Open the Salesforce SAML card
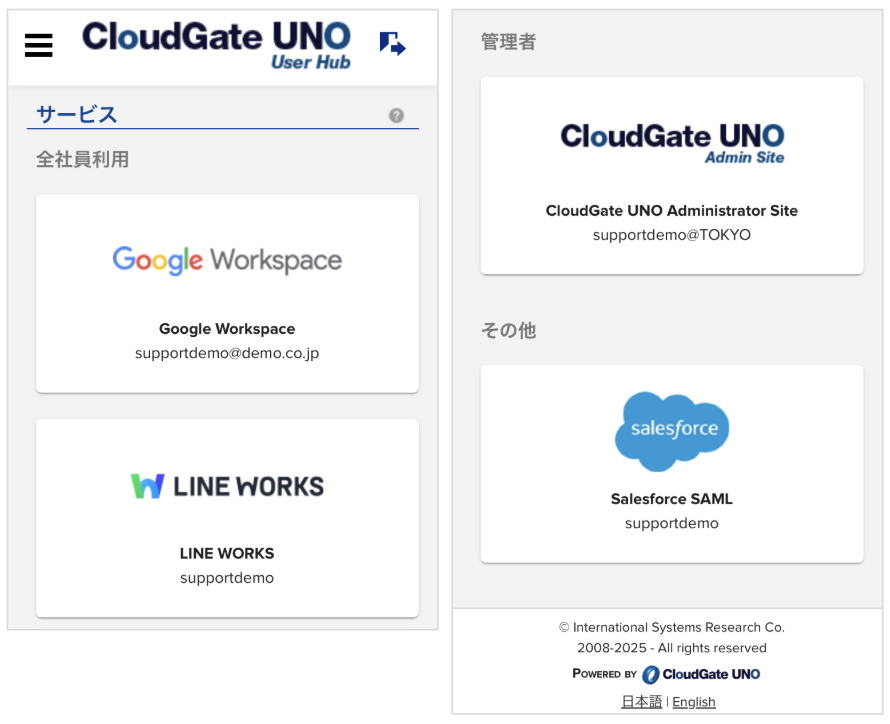 [672, 464]
